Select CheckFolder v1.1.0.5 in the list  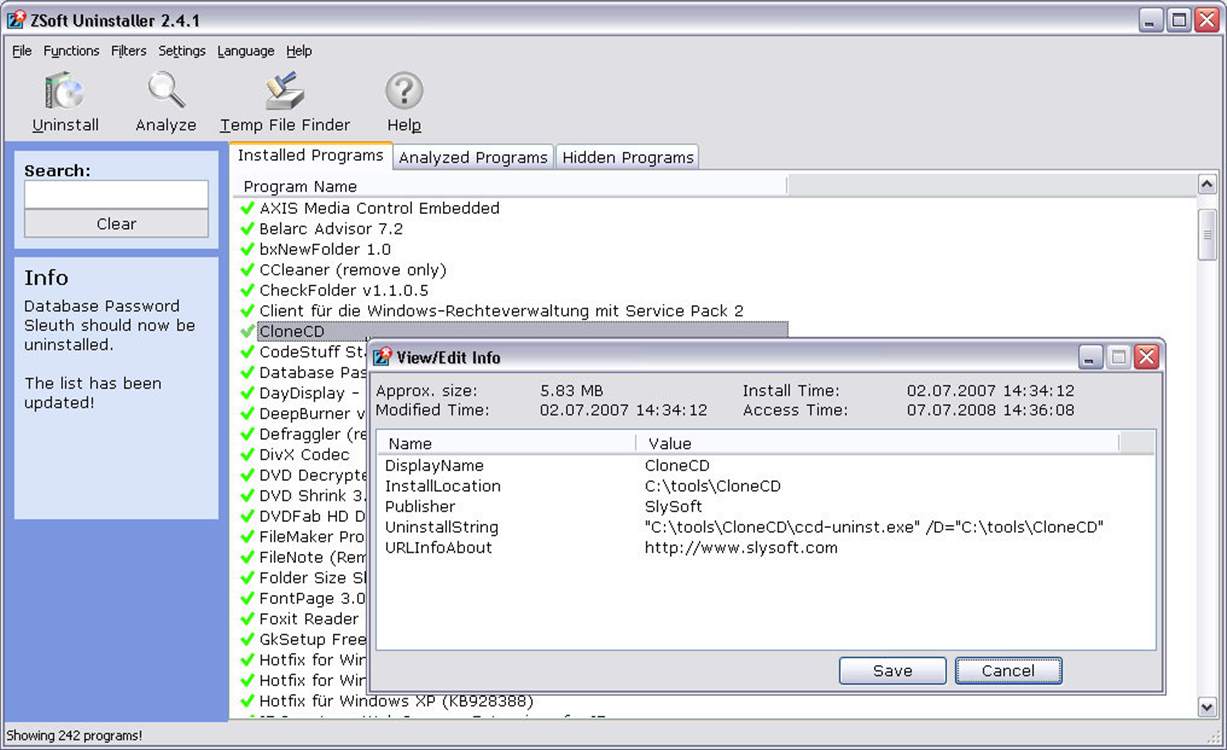coord(343,290)
